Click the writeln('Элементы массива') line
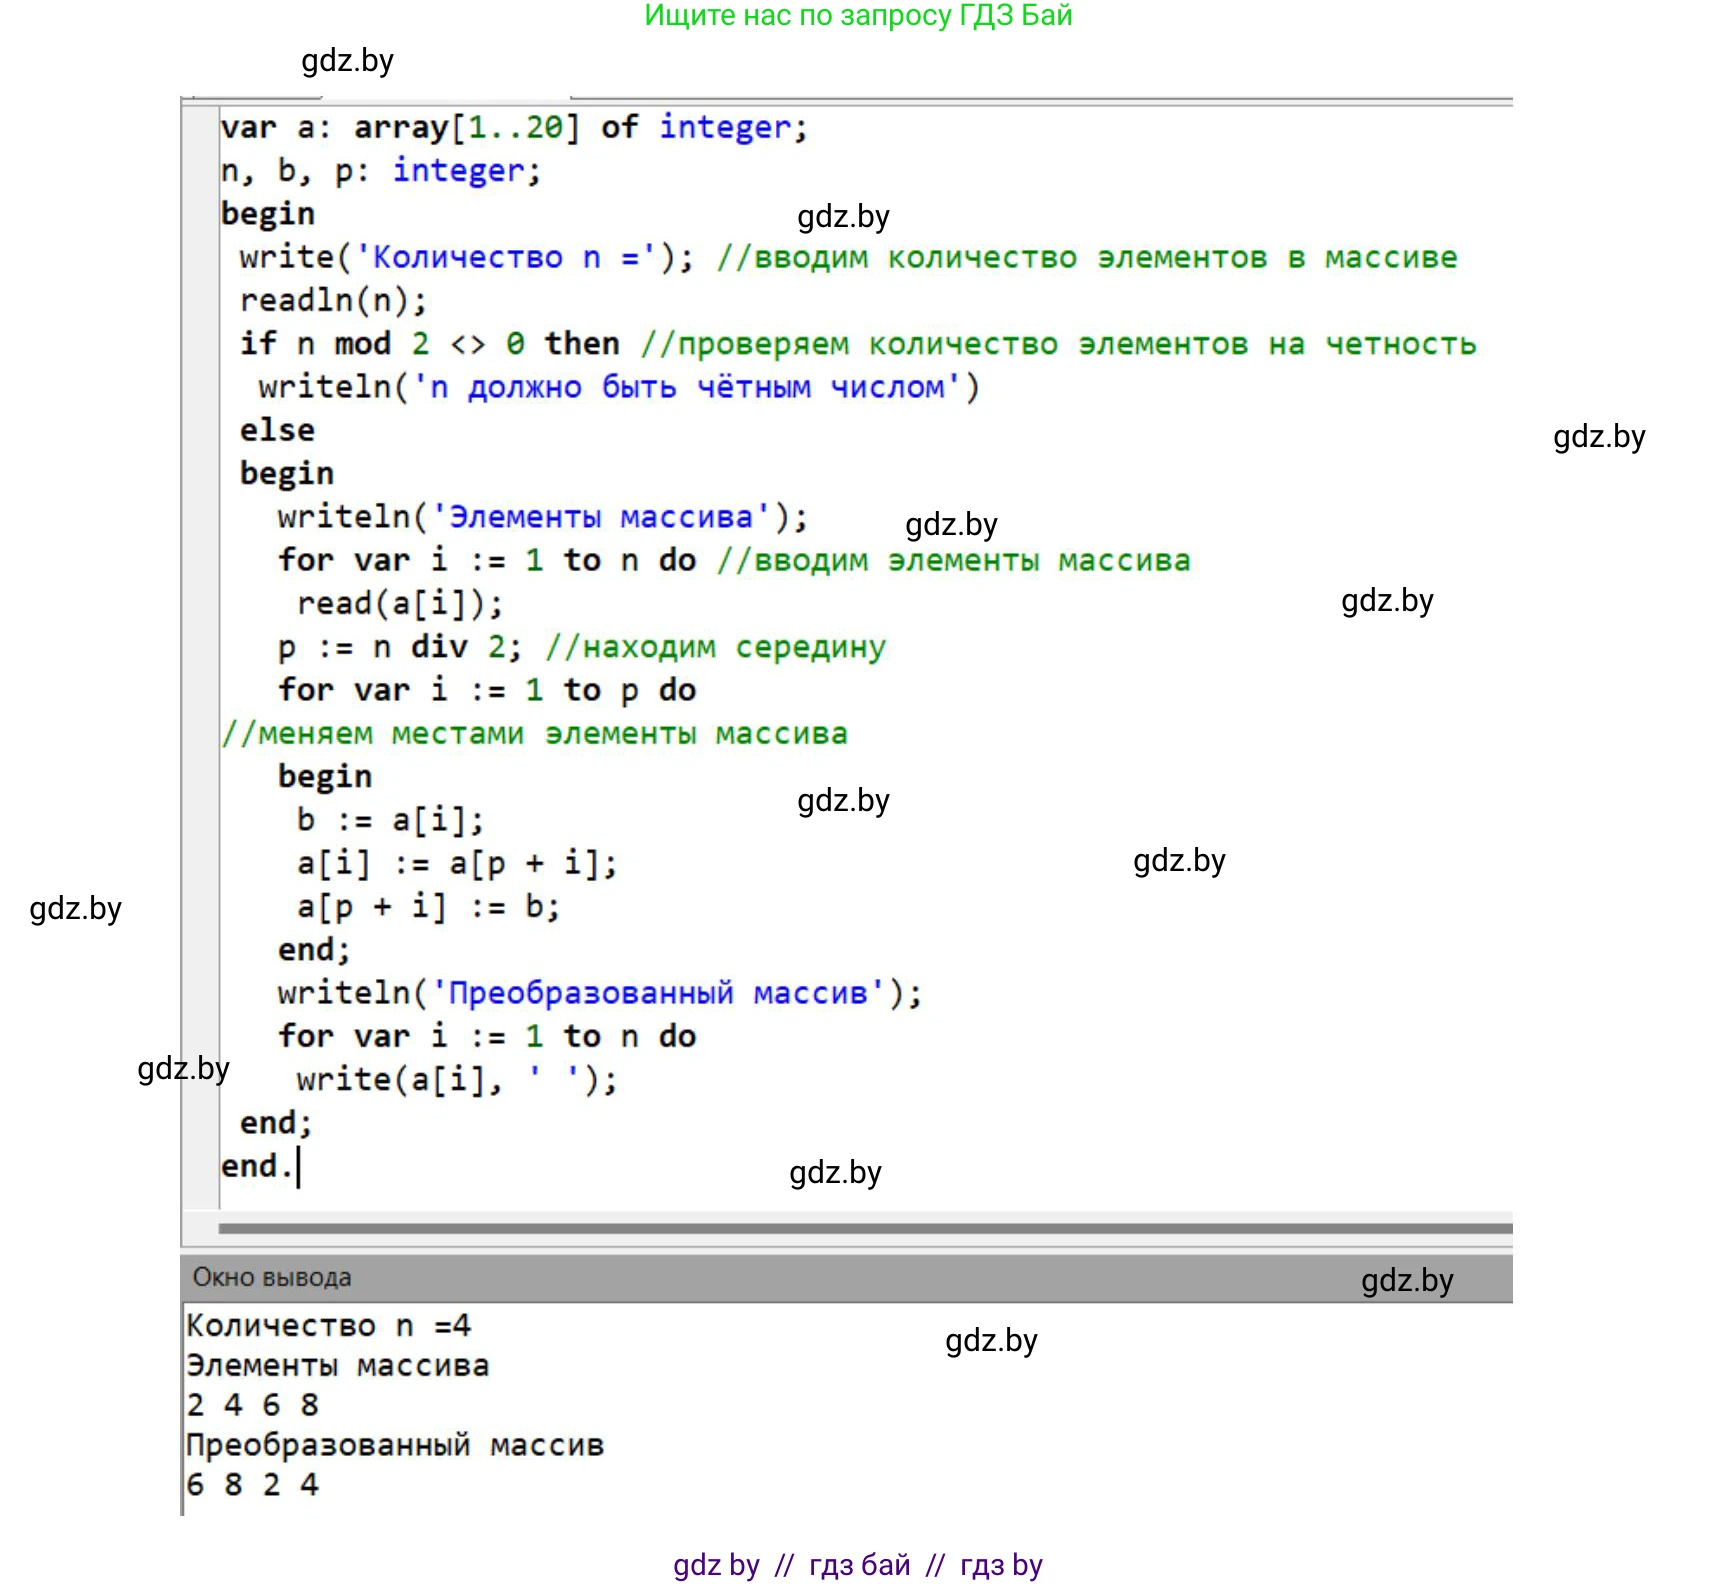Image resolution: width=1719 pixels, height=1585 pixels. [542, 517]
